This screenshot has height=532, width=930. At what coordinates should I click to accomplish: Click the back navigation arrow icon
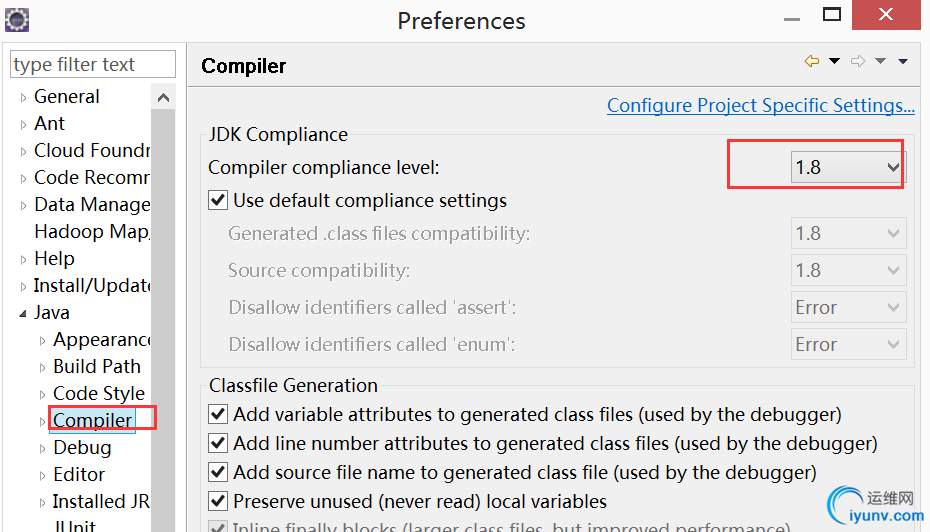[811, 62]
